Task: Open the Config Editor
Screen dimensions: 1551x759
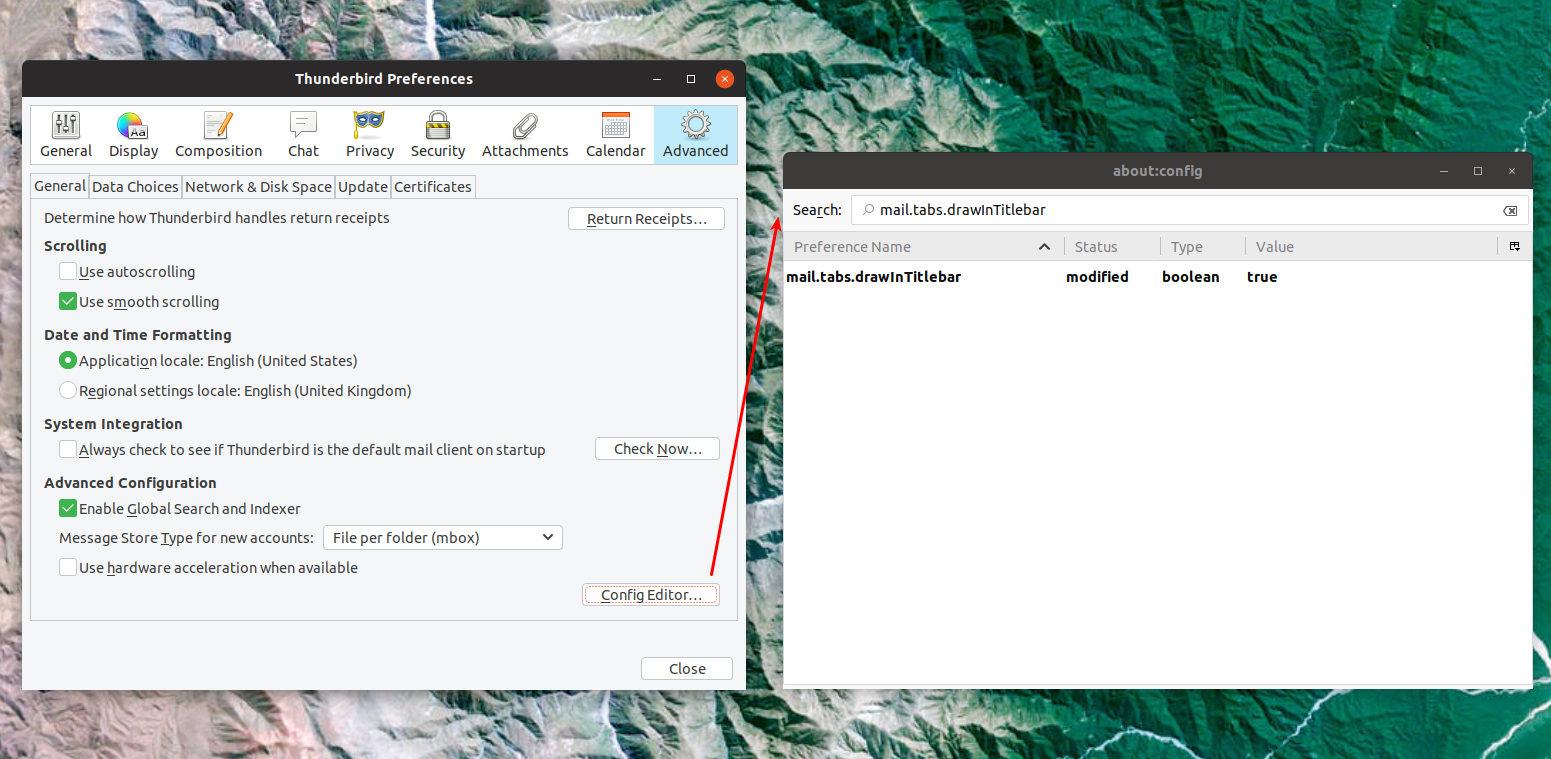Action: click(651, 595)
